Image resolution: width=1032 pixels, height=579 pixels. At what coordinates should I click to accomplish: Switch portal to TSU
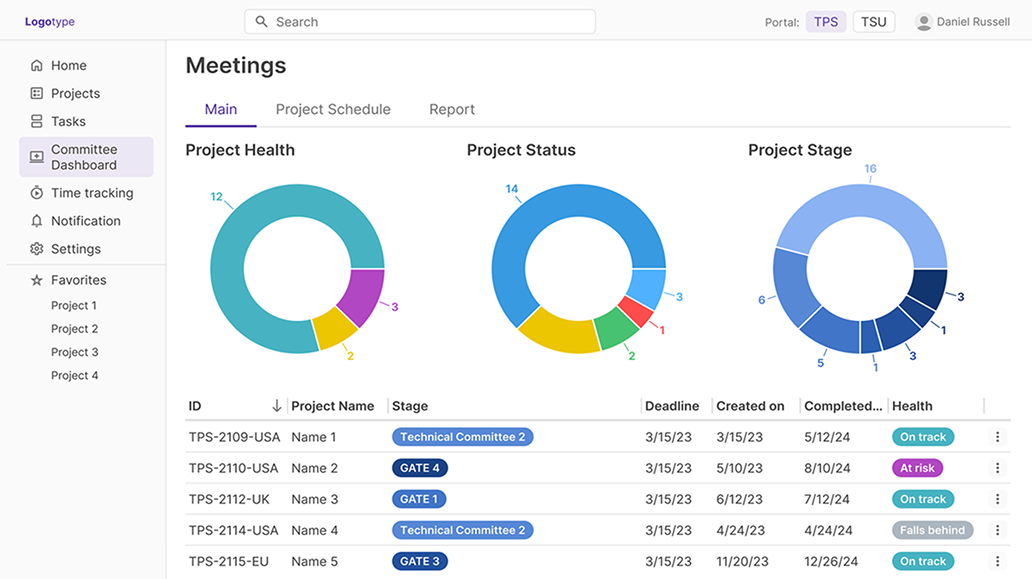873,22
